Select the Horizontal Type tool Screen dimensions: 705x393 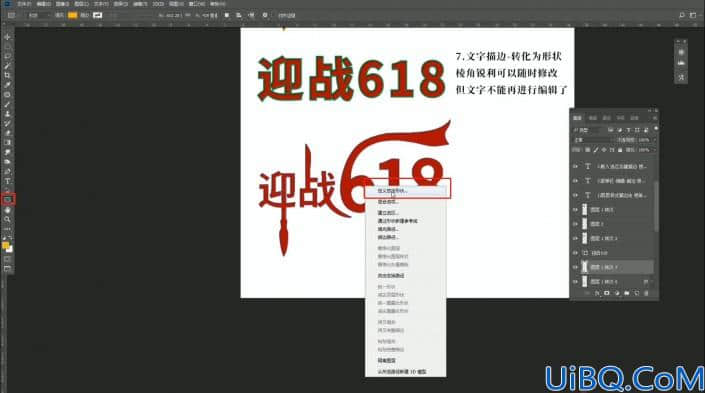[7, 181]
